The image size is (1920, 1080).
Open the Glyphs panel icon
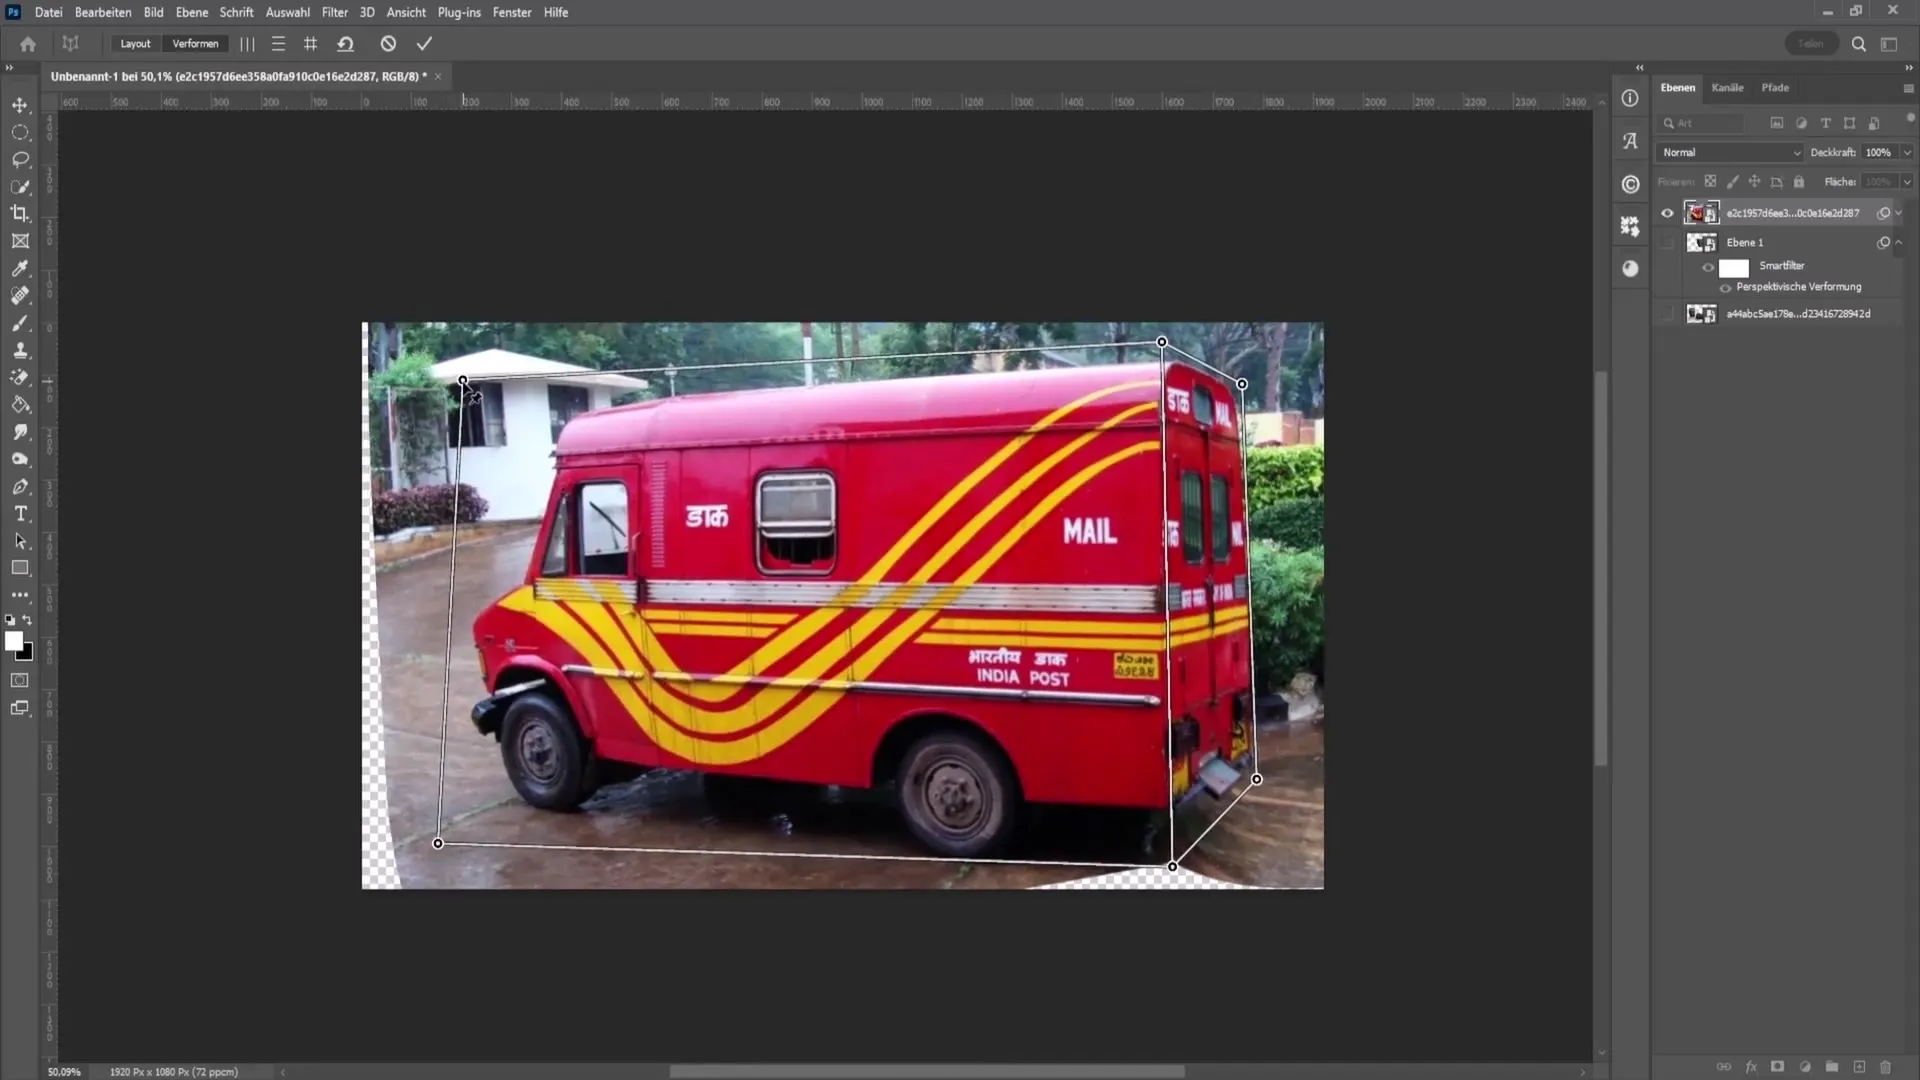point(1630,141)
